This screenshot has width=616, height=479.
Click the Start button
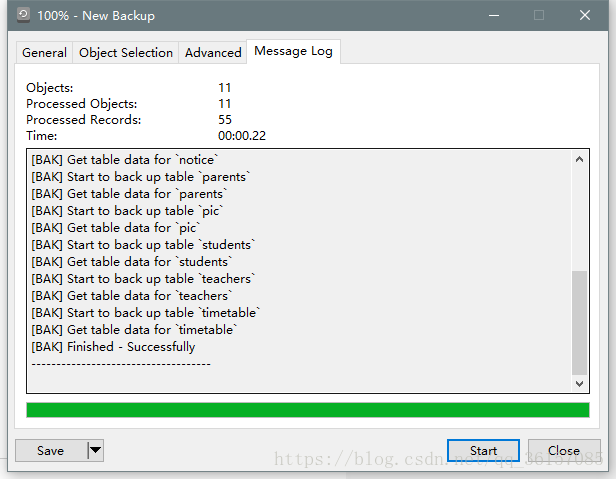click(483, 451)
